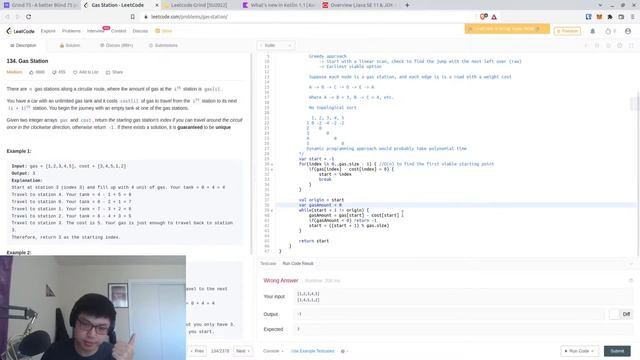Click Use Example Testcases link
Image resolution: width=640 pixels, height=360 pixels.
[x=312, y=351]
